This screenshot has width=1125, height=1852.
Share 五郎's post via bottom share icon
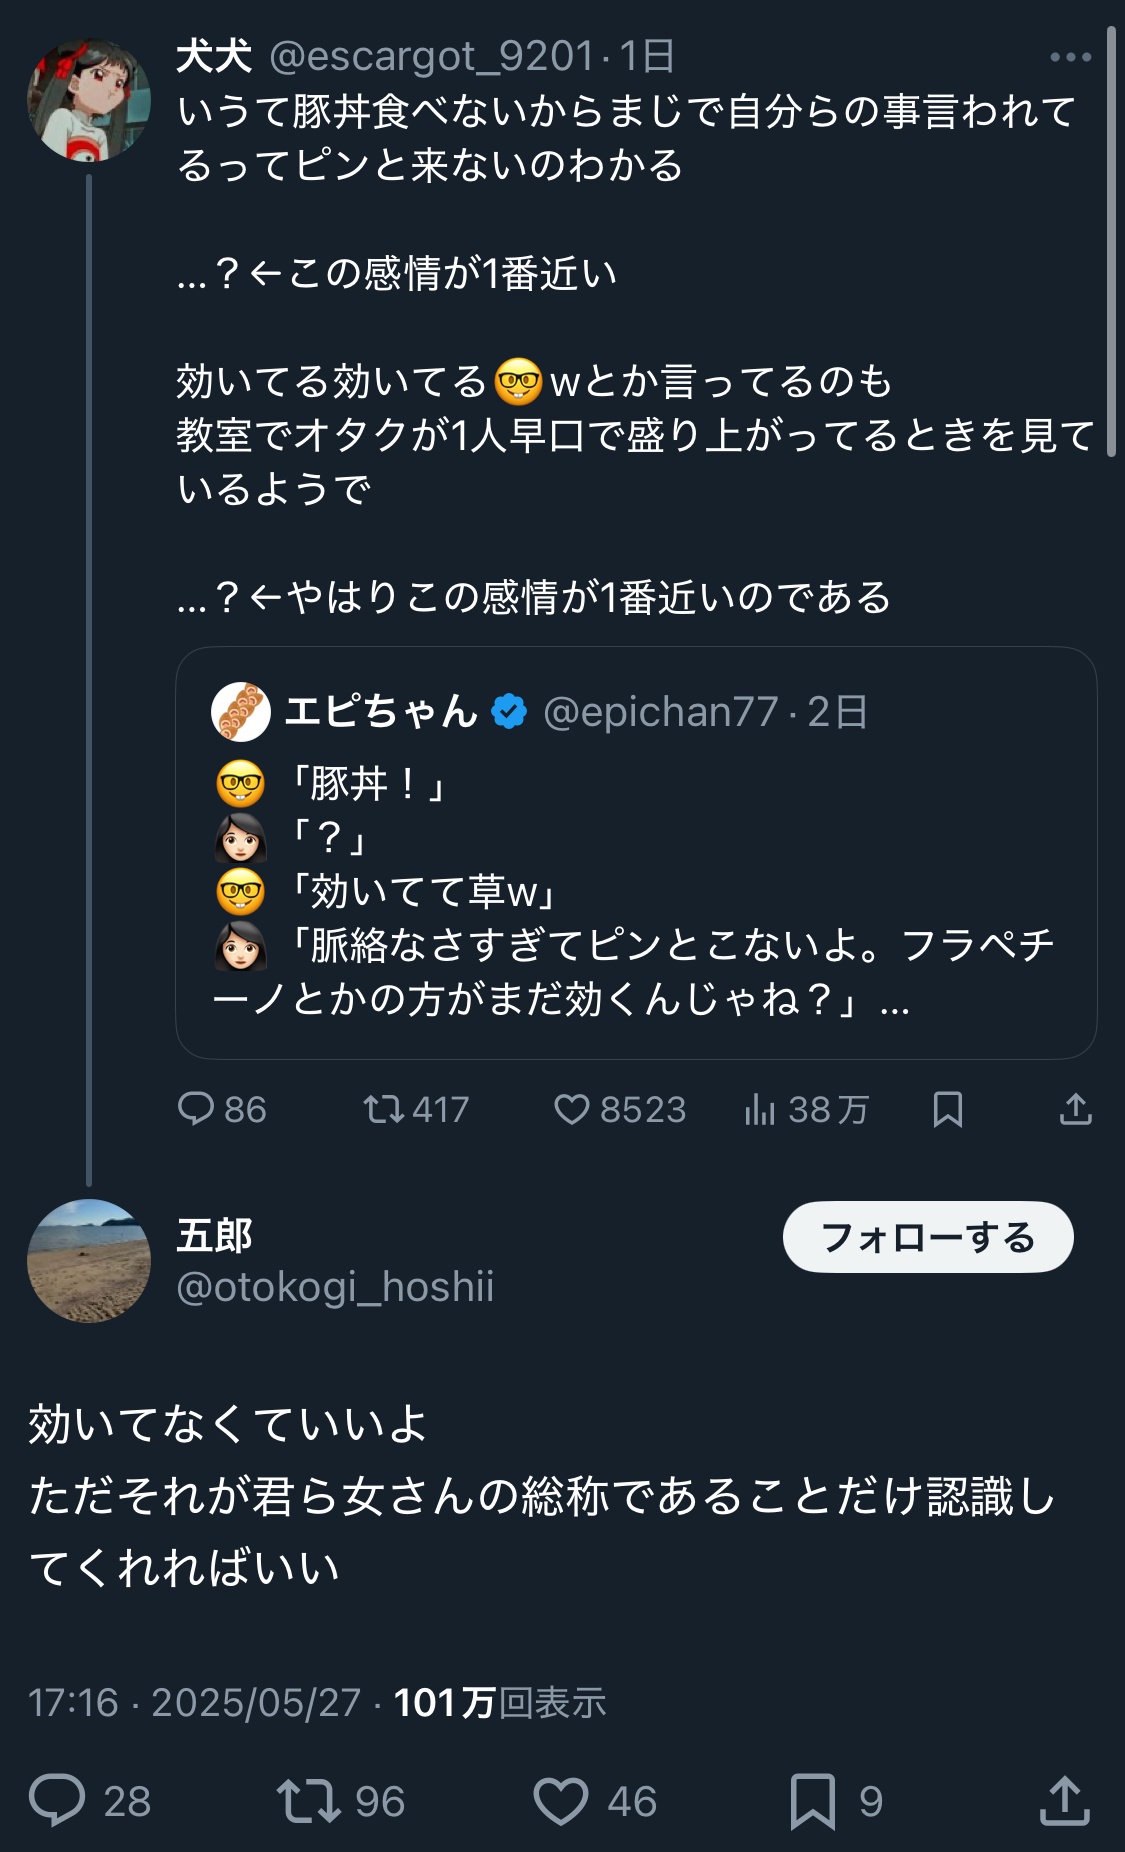tap(1064, 1800)
